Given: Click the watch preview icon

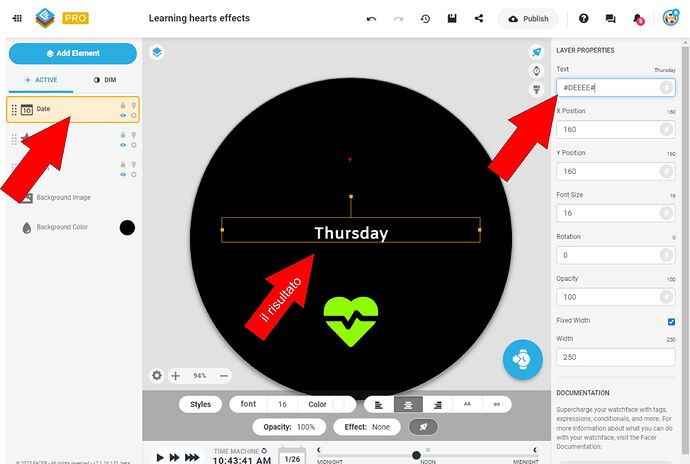Looking at the screenshot, I should pos(536,70).
